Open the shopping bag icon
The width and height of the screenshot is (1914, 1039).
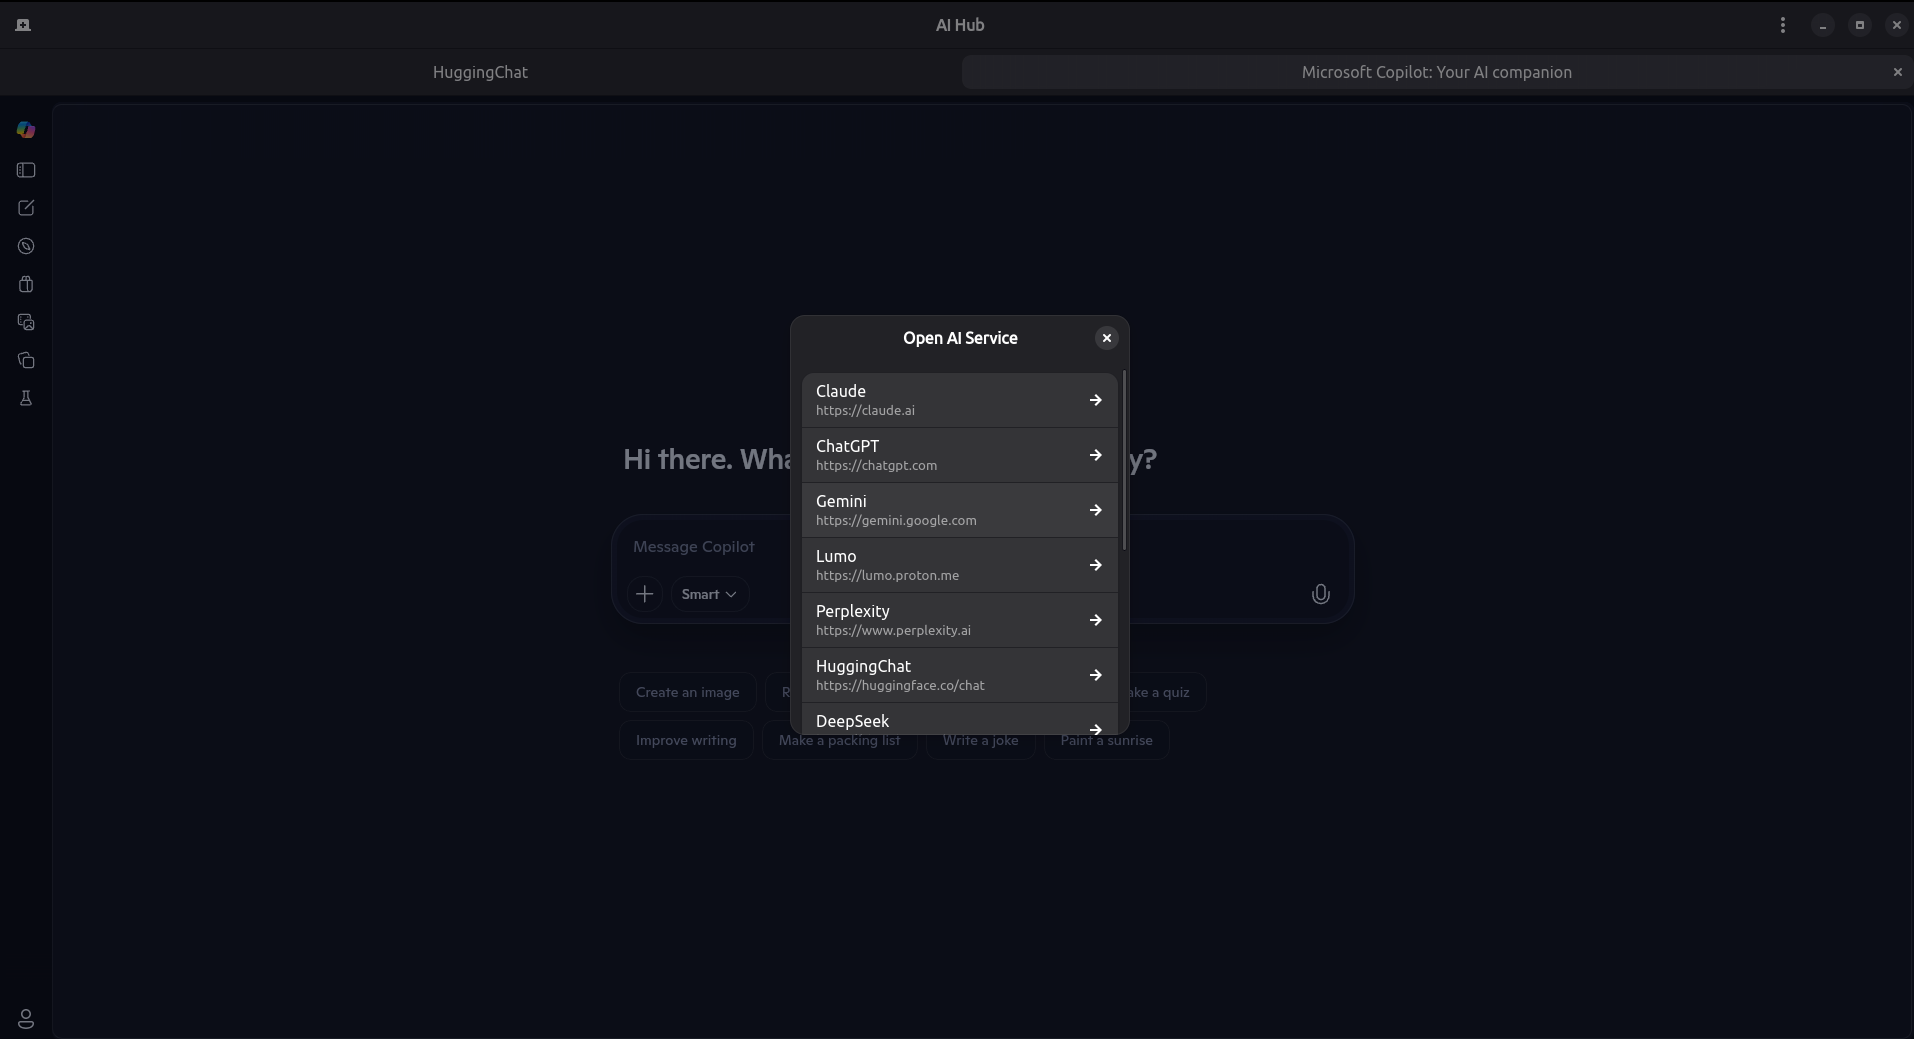click(x=25, y=284)
